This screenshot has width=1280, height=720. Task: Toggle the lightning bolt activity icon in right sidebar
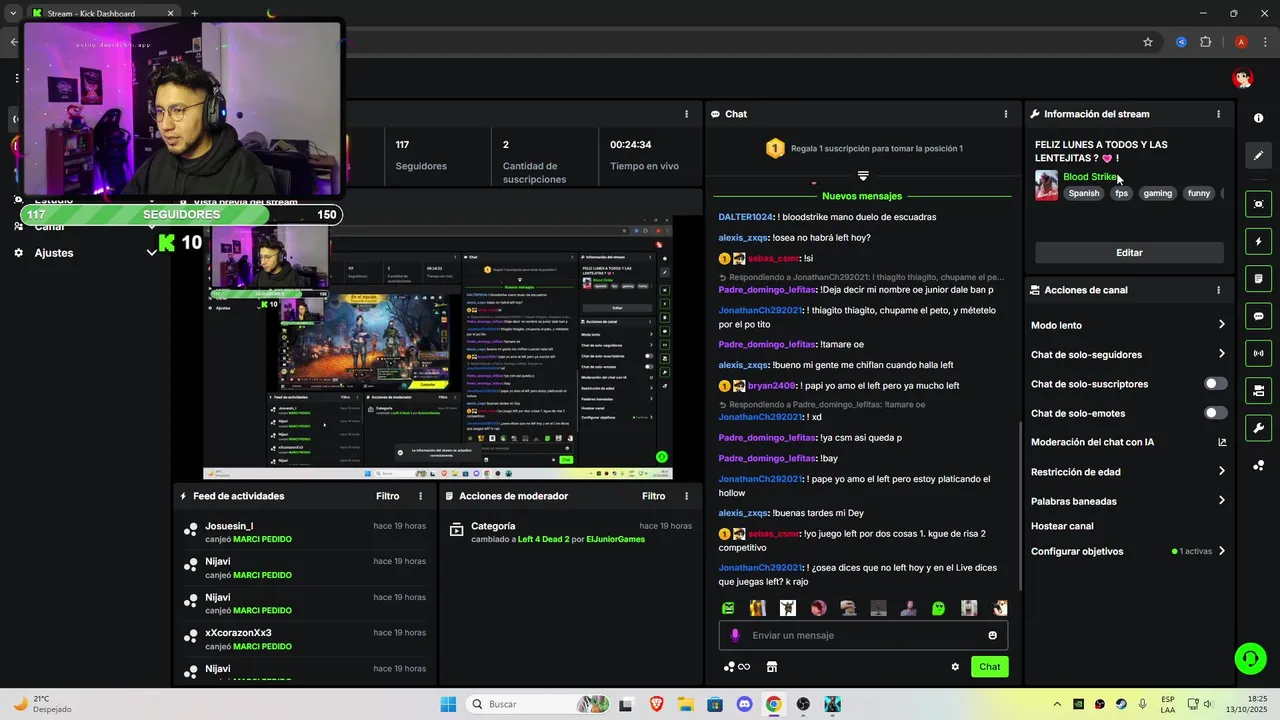1258,242
